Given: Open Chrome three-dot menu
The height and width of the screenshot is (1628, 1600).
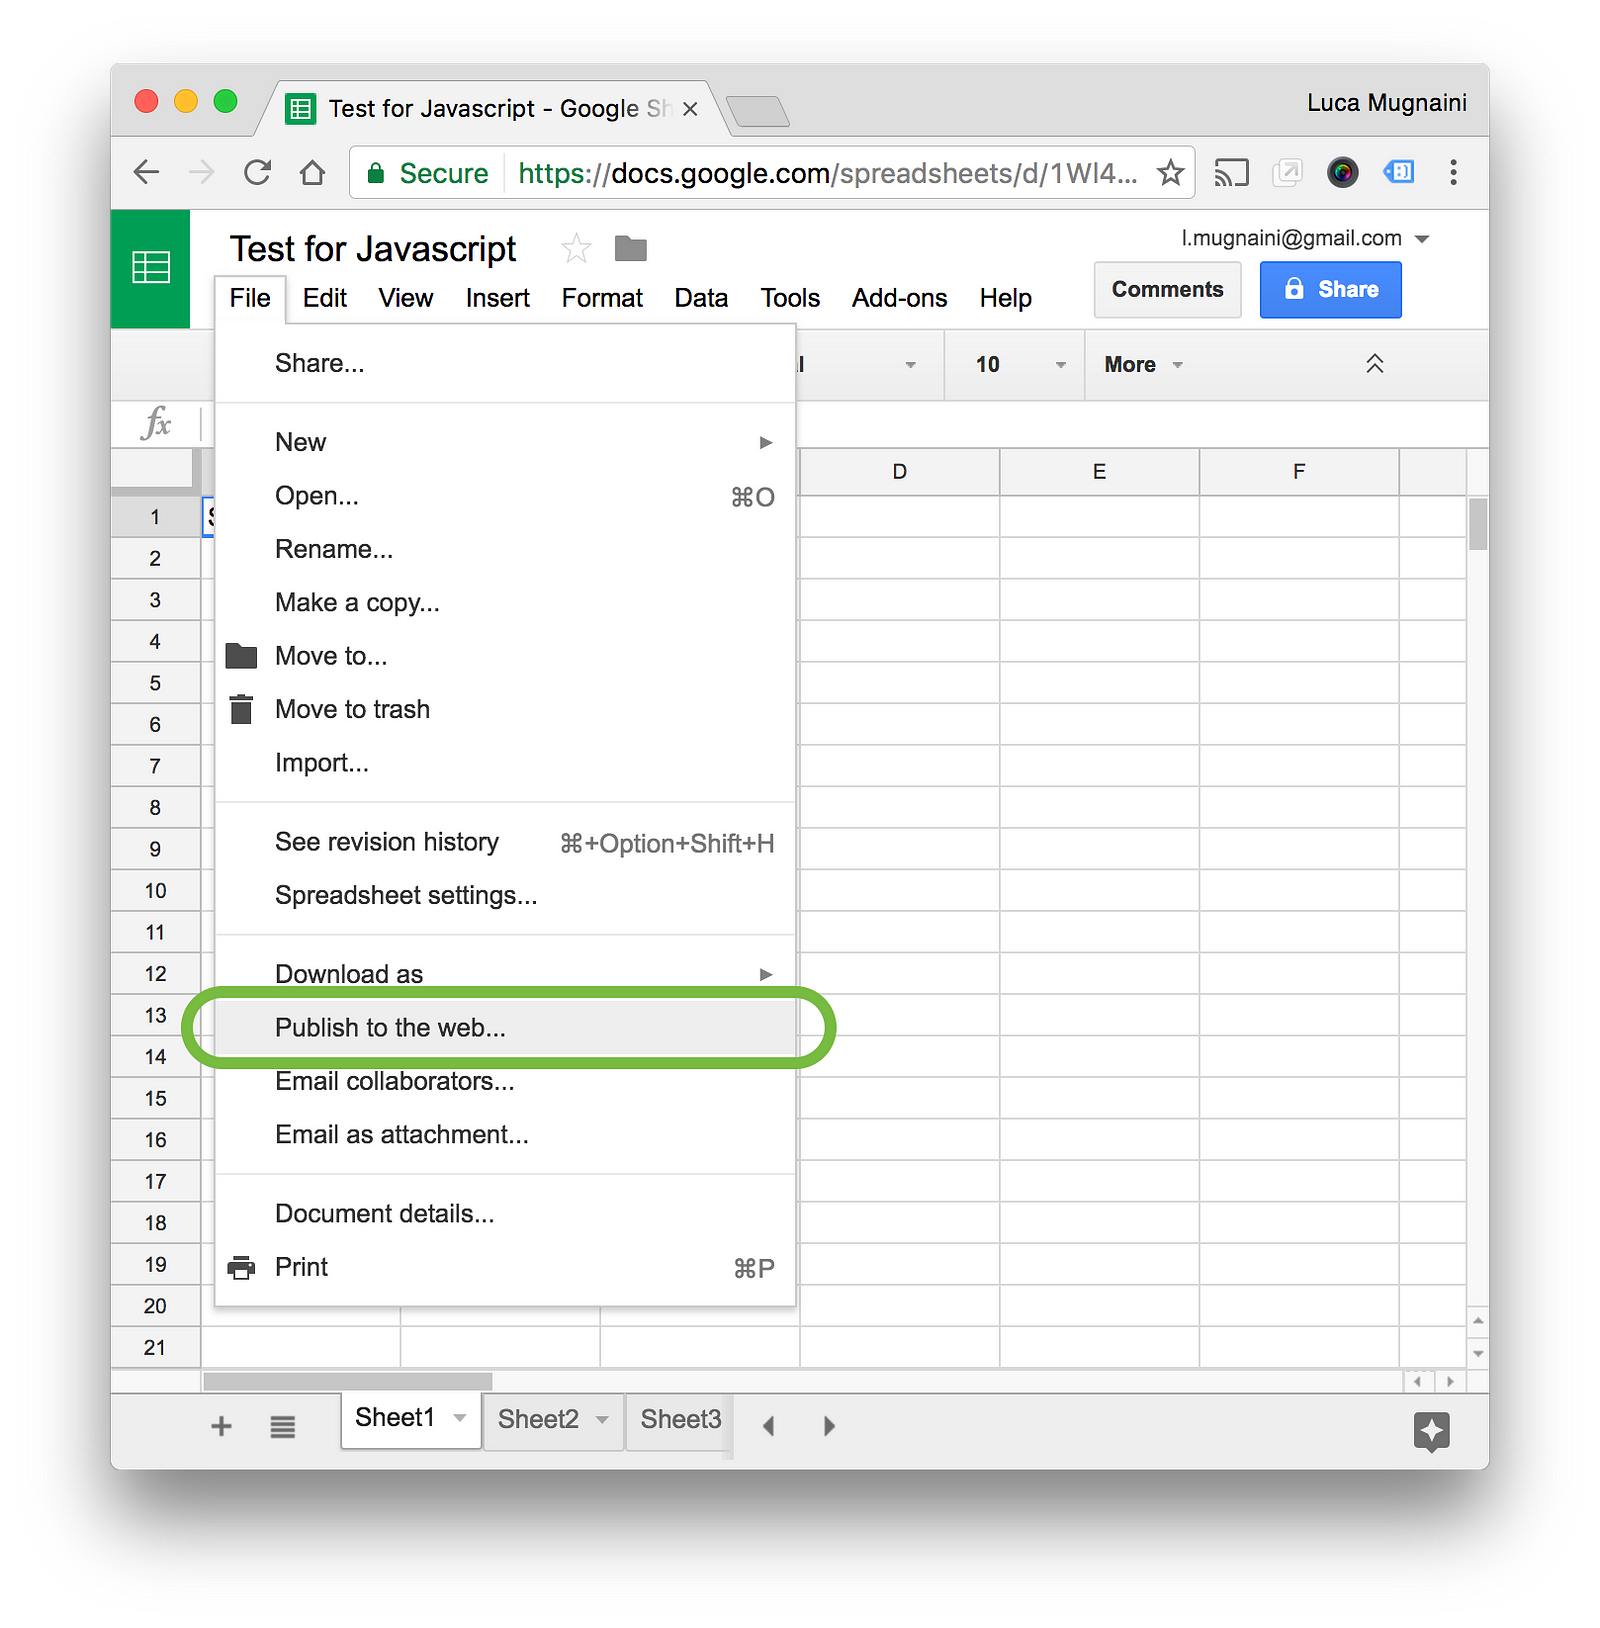Looking at the screenshot, I should click(x=1453, y=173).
